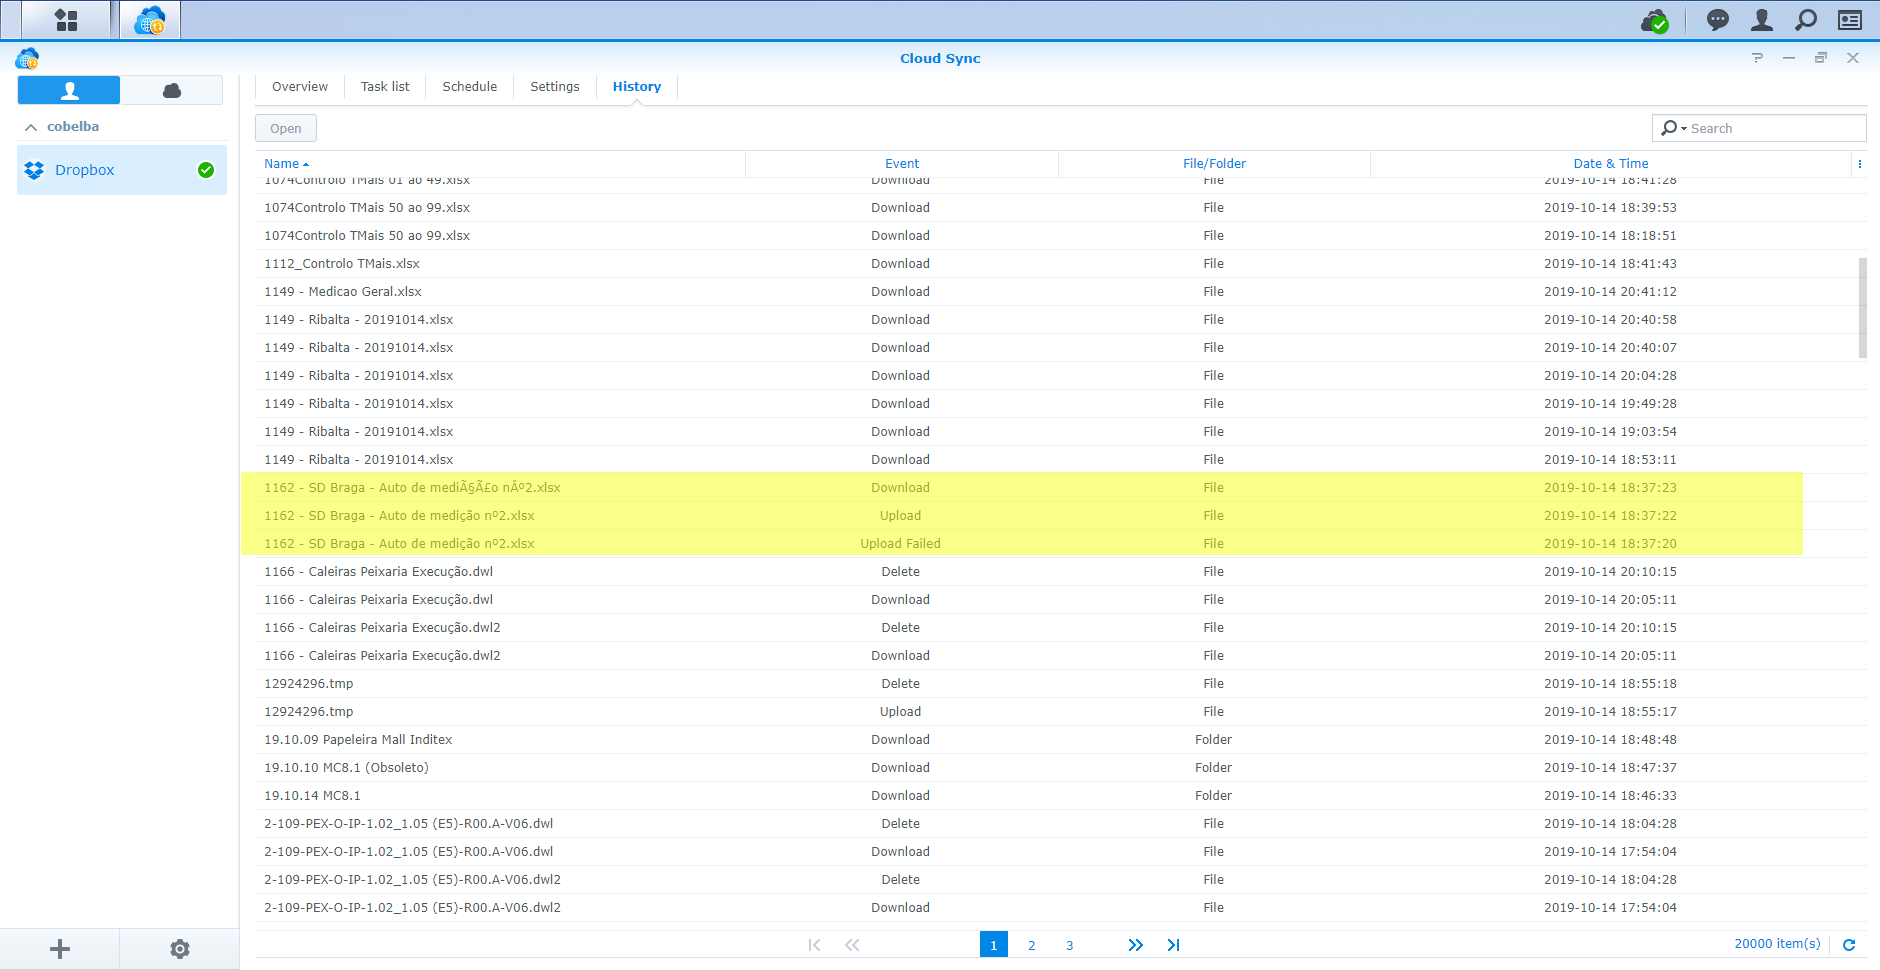Select the 2019-10-14 20:41:12 timestamp cell
Viewport: 1880px width, 970px height.
coord(1610,292)
